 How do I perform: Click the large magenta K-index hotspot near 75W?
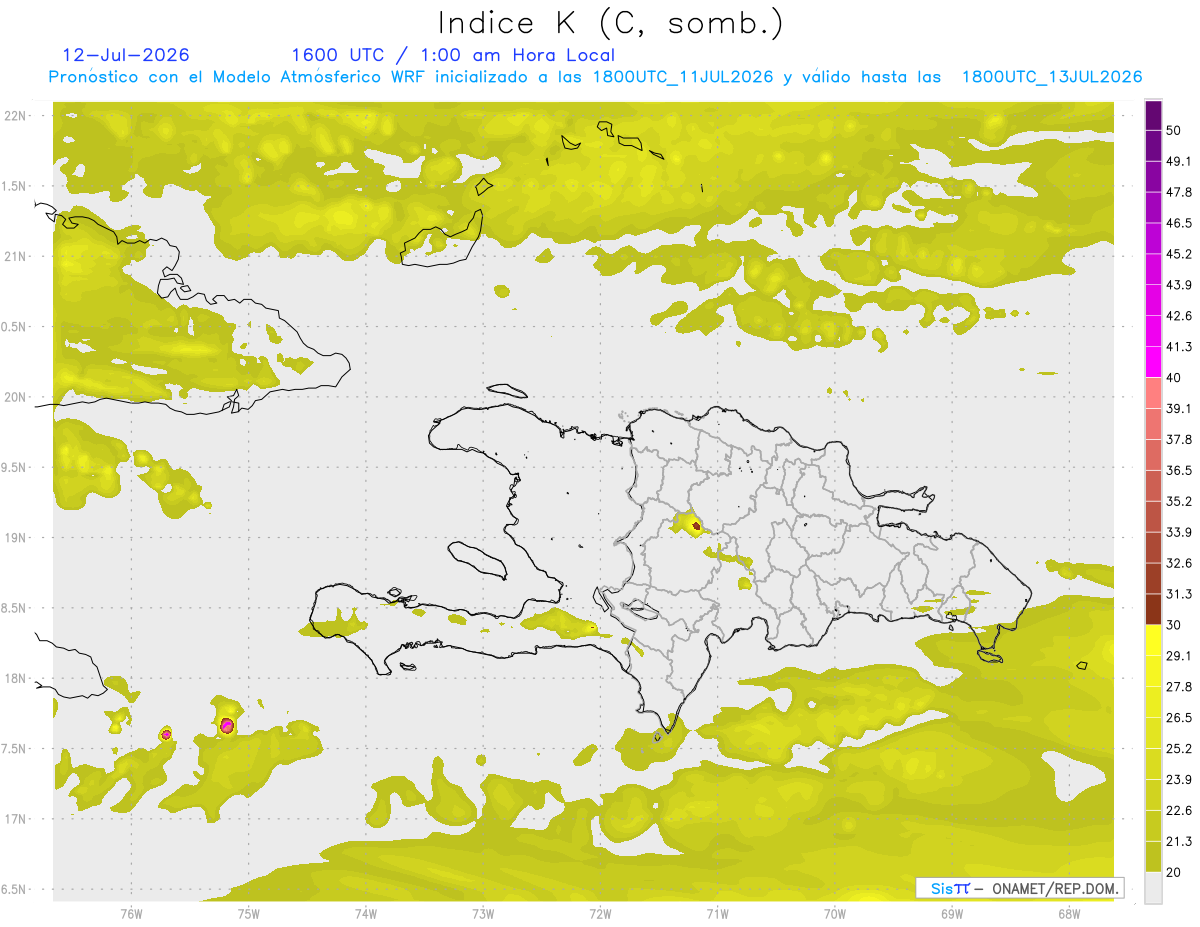coord(227,725)
